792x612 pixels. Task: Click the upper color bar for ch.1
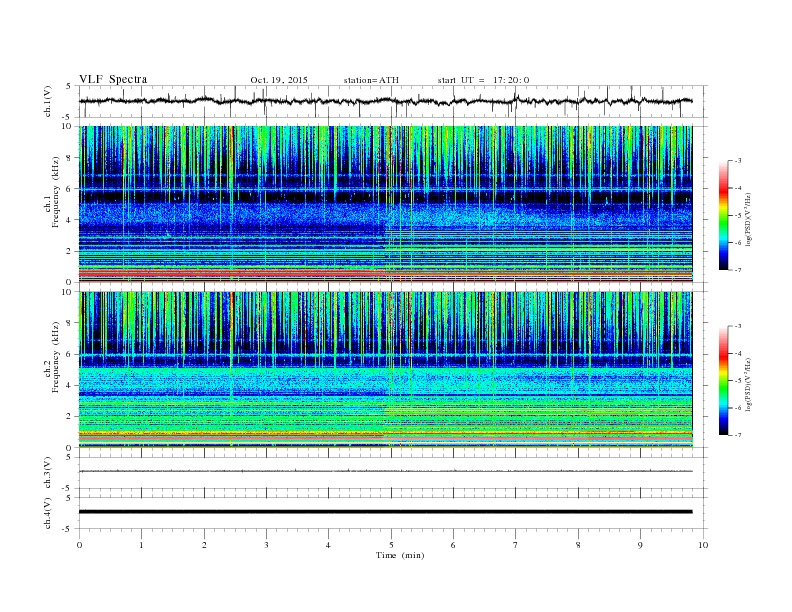point(723,215)
